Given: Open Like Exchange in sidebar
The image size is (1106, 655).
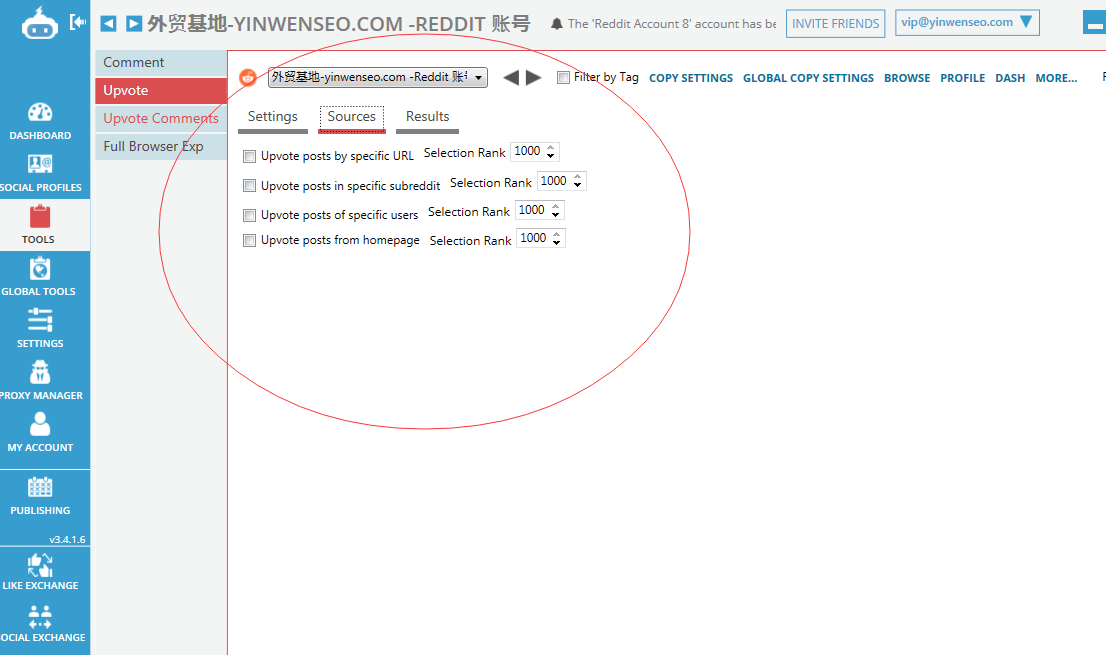Looking at the screenshot, I should click(x=40, y=565).
